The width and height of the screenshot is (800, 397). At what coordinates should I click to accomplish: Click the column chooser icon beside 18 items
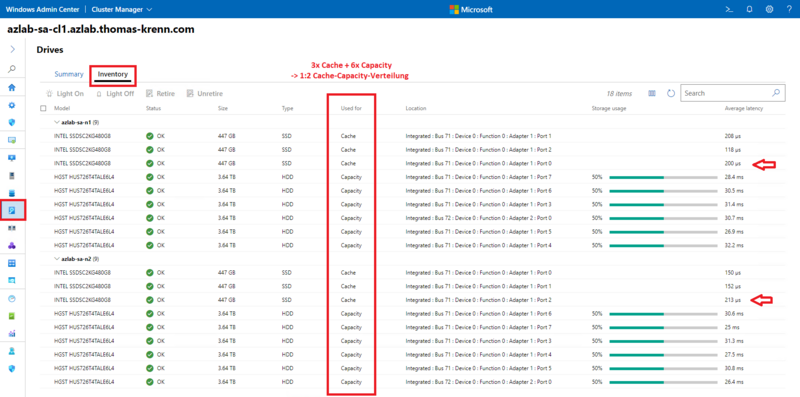652,93
